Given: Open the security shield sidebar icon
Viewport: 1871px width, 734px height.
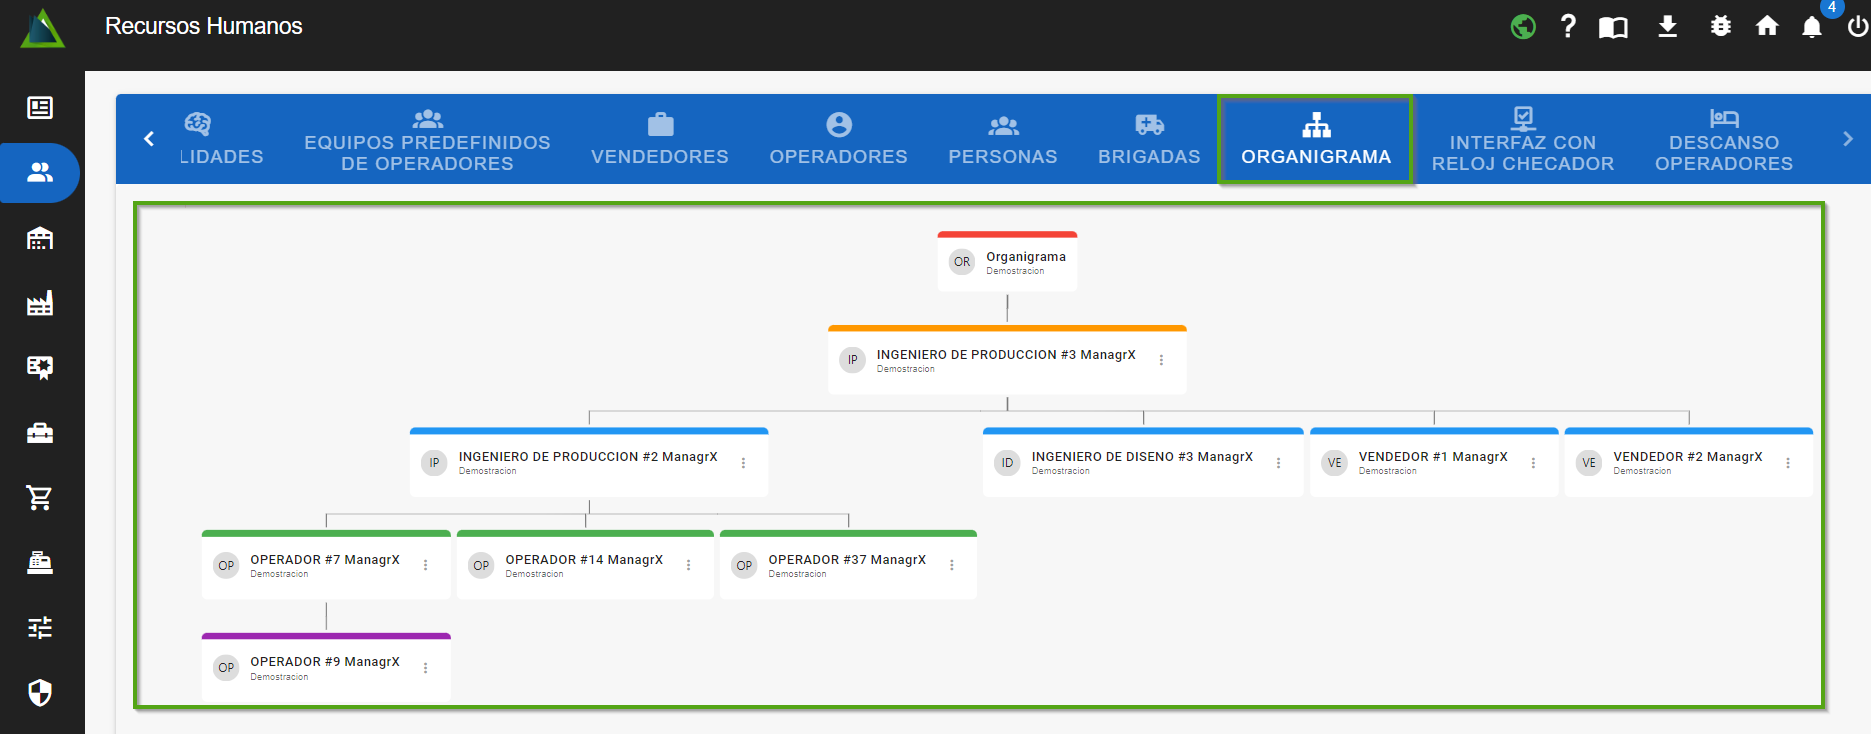Looking at the screenshot, I should pyautogui.click(x=40, y=692).
